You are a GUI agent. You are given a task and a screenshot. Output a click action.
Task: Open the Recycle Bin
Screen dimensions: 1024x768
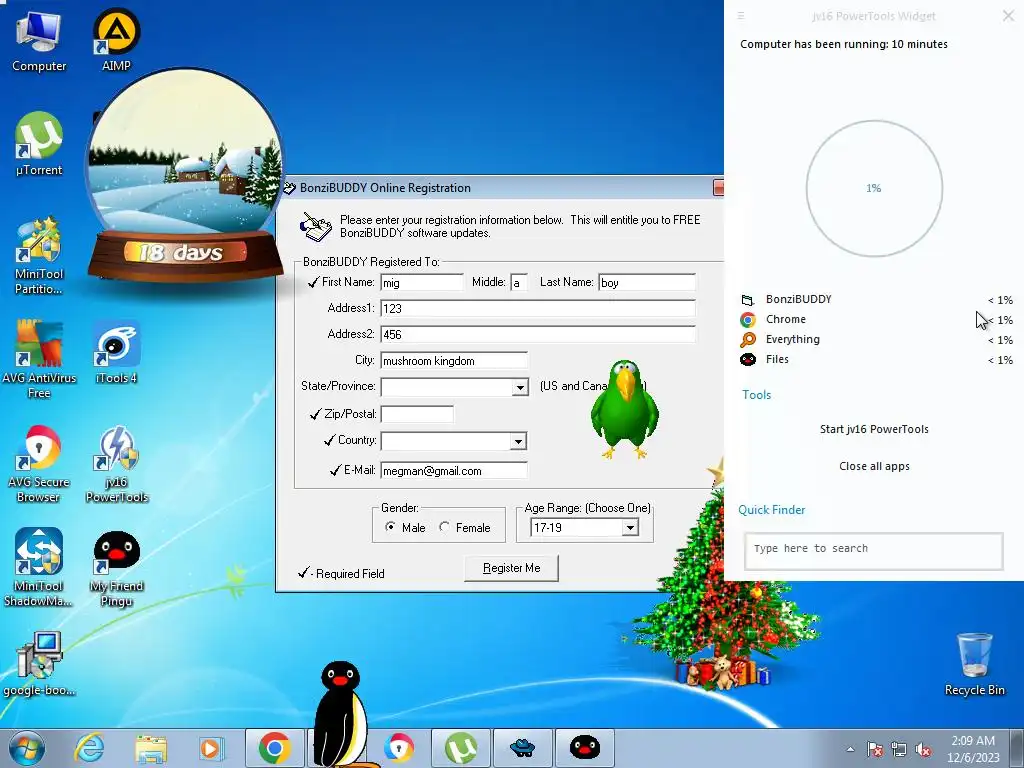point(974,664)
